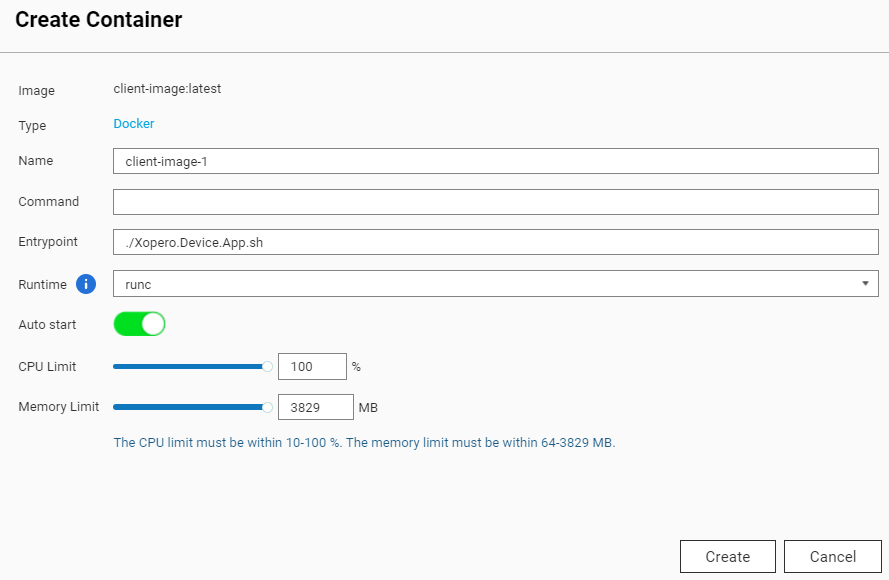This screenshot has width=889, height=580.
Task: Select the Entrypoint field with Xopero script
Action: [x=495, y=241]
